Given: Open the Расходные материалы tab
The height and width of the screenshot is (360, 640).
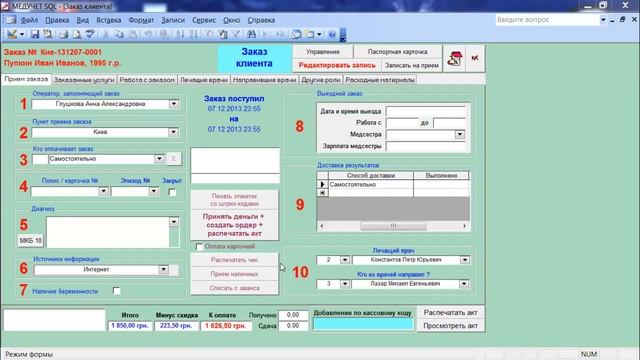Looking at the screenshot, I should click(x=380, y=80).
